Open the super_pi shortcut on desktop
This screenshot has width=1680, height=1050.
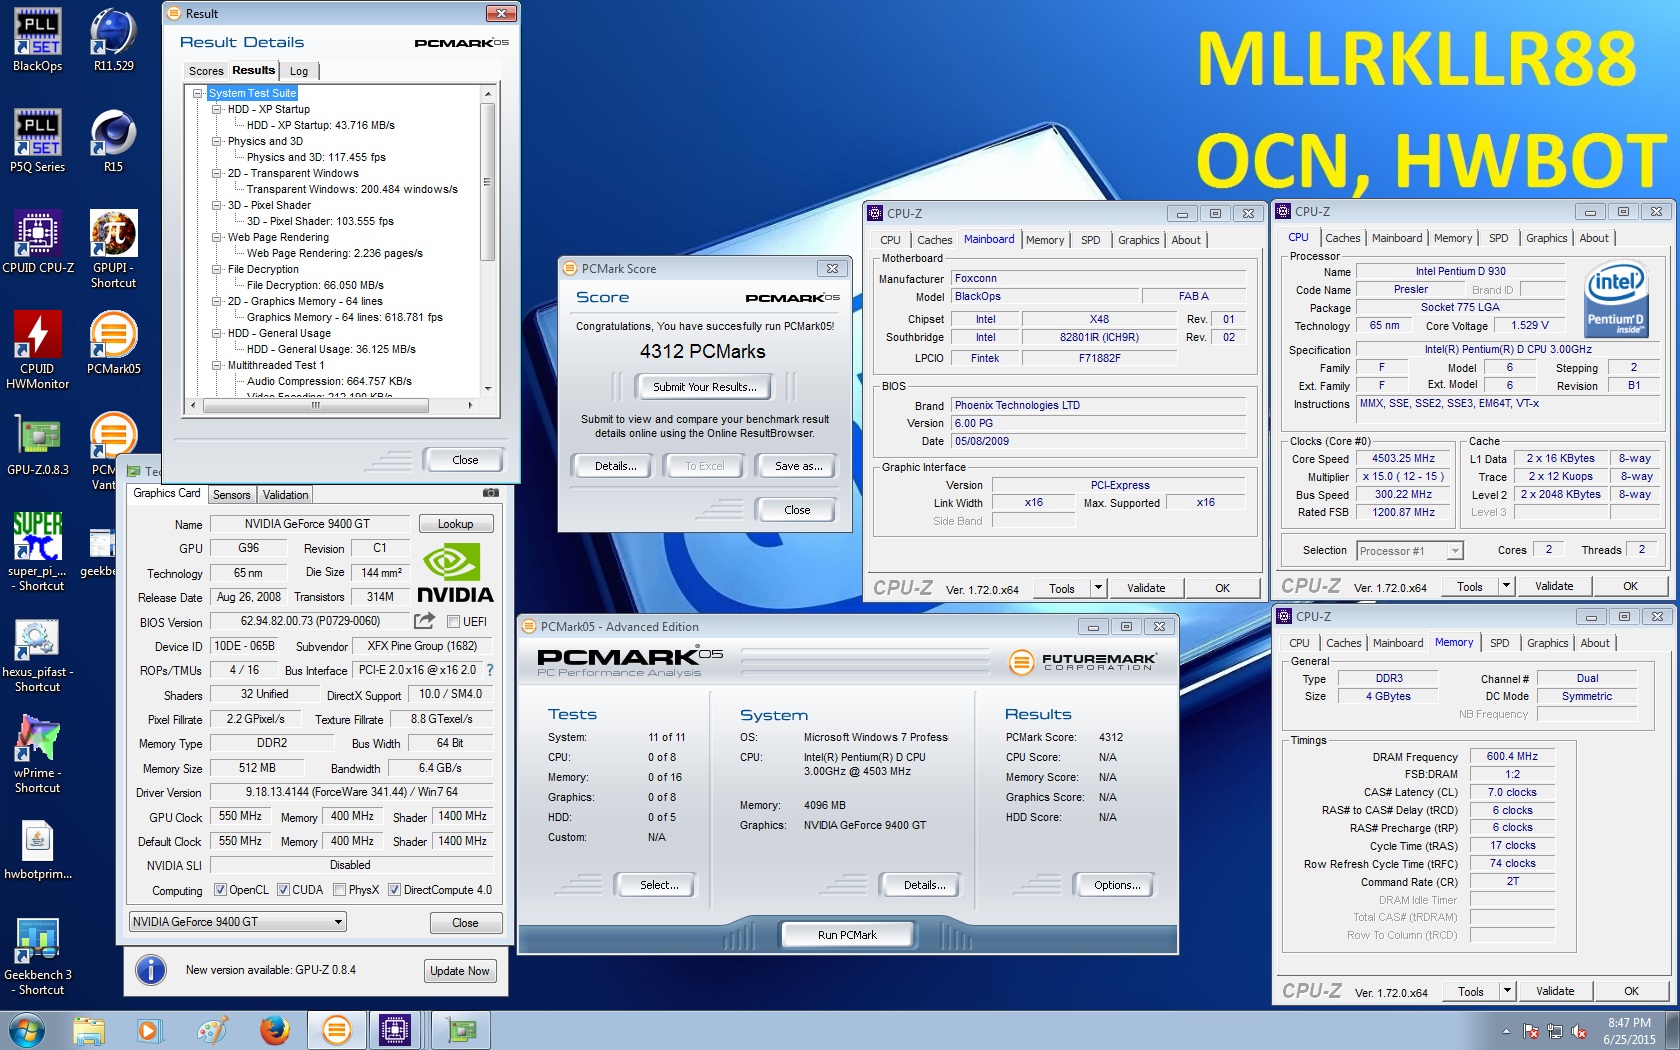point(38,551)
